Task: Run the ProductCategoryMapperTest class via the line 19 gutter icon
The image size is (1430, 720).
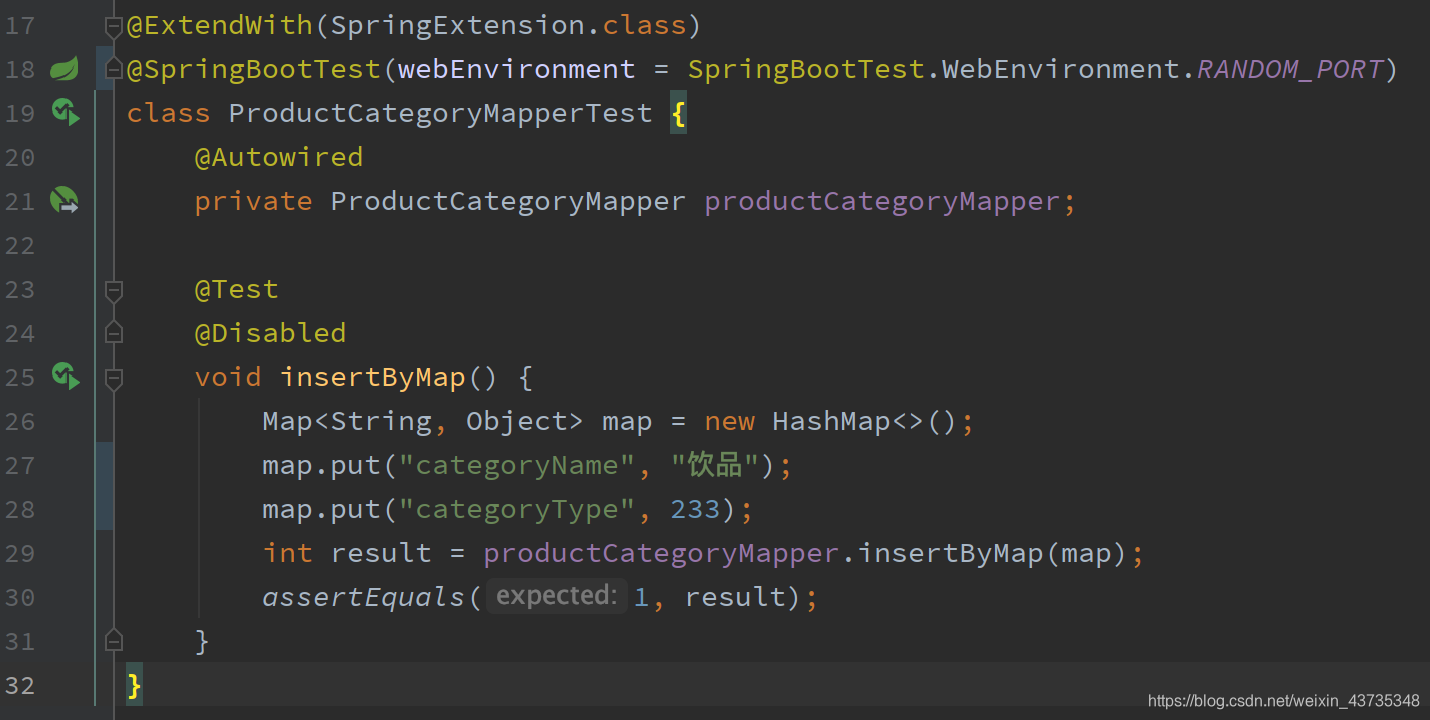Action: (65, 113)
